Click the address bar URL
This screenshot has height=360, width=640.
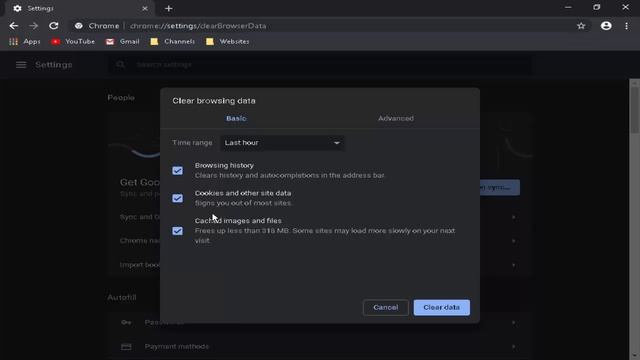[x=198, y=26]
